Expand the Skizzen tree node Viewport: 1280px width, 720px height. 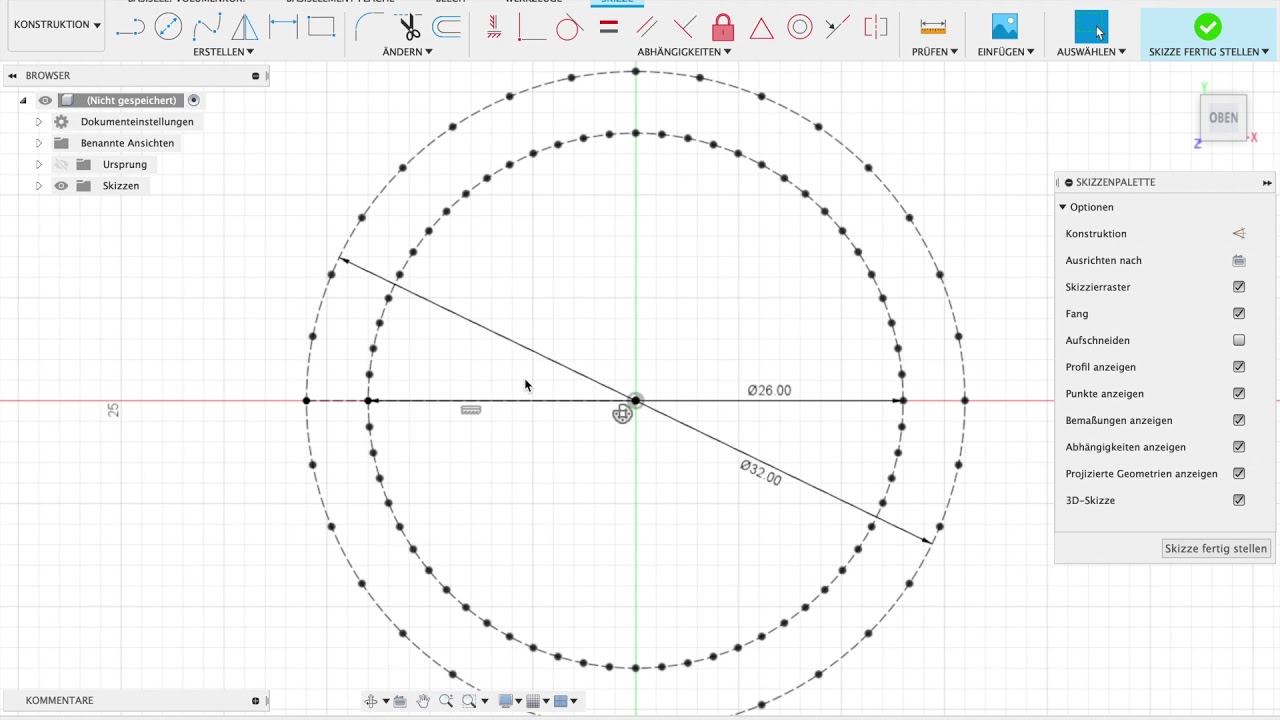[39, 186]
